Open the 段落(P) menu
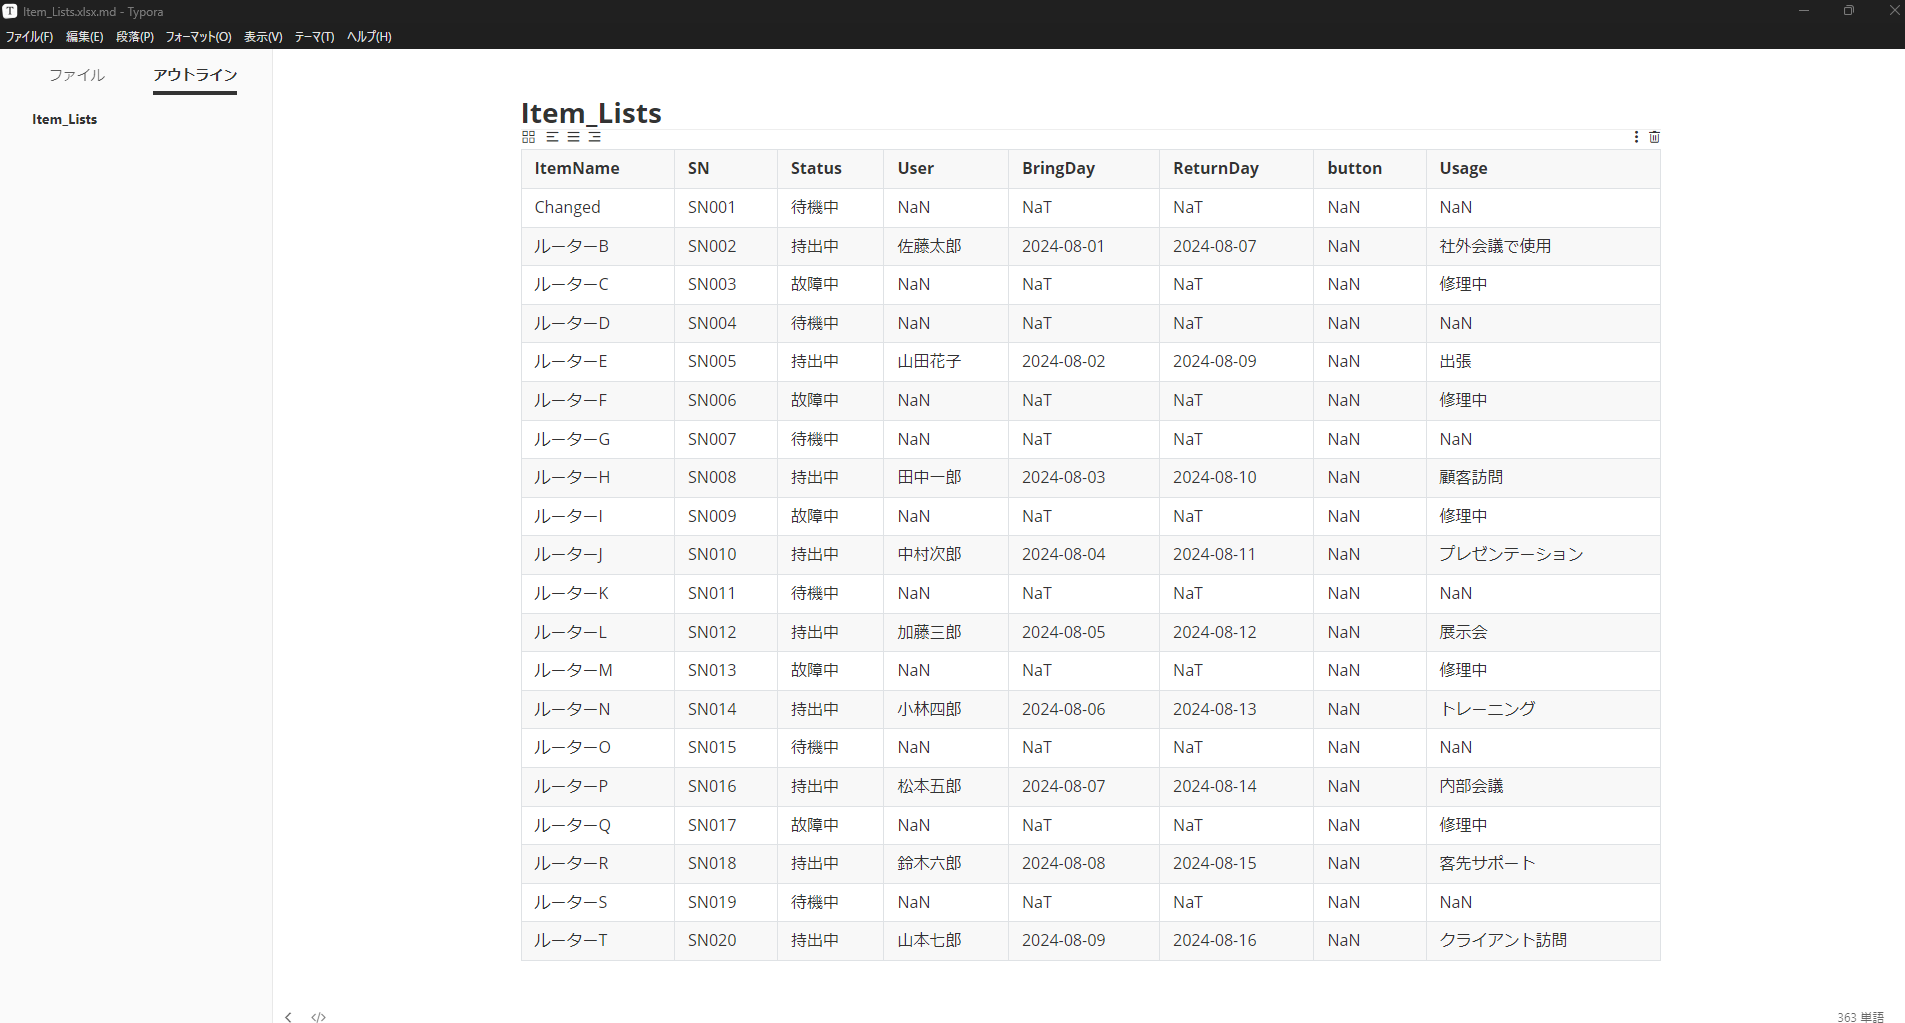The image size is (1905, 1023). point(136,37)
